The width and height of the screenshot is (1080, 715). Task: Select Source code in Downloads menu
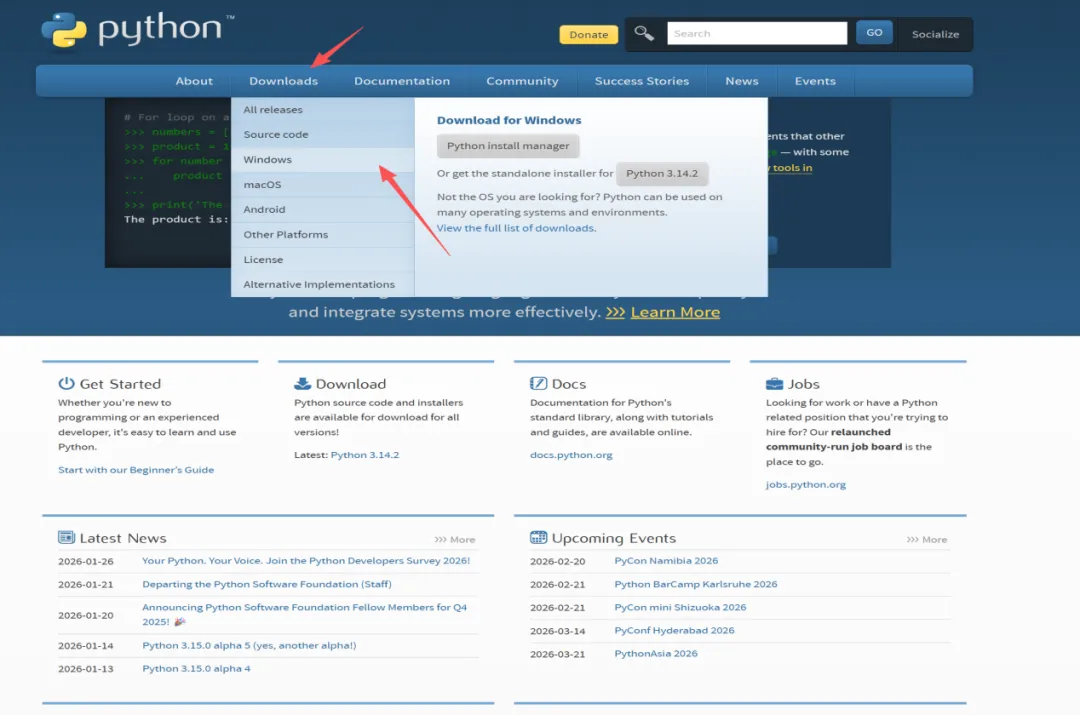[x=322, y=134]
